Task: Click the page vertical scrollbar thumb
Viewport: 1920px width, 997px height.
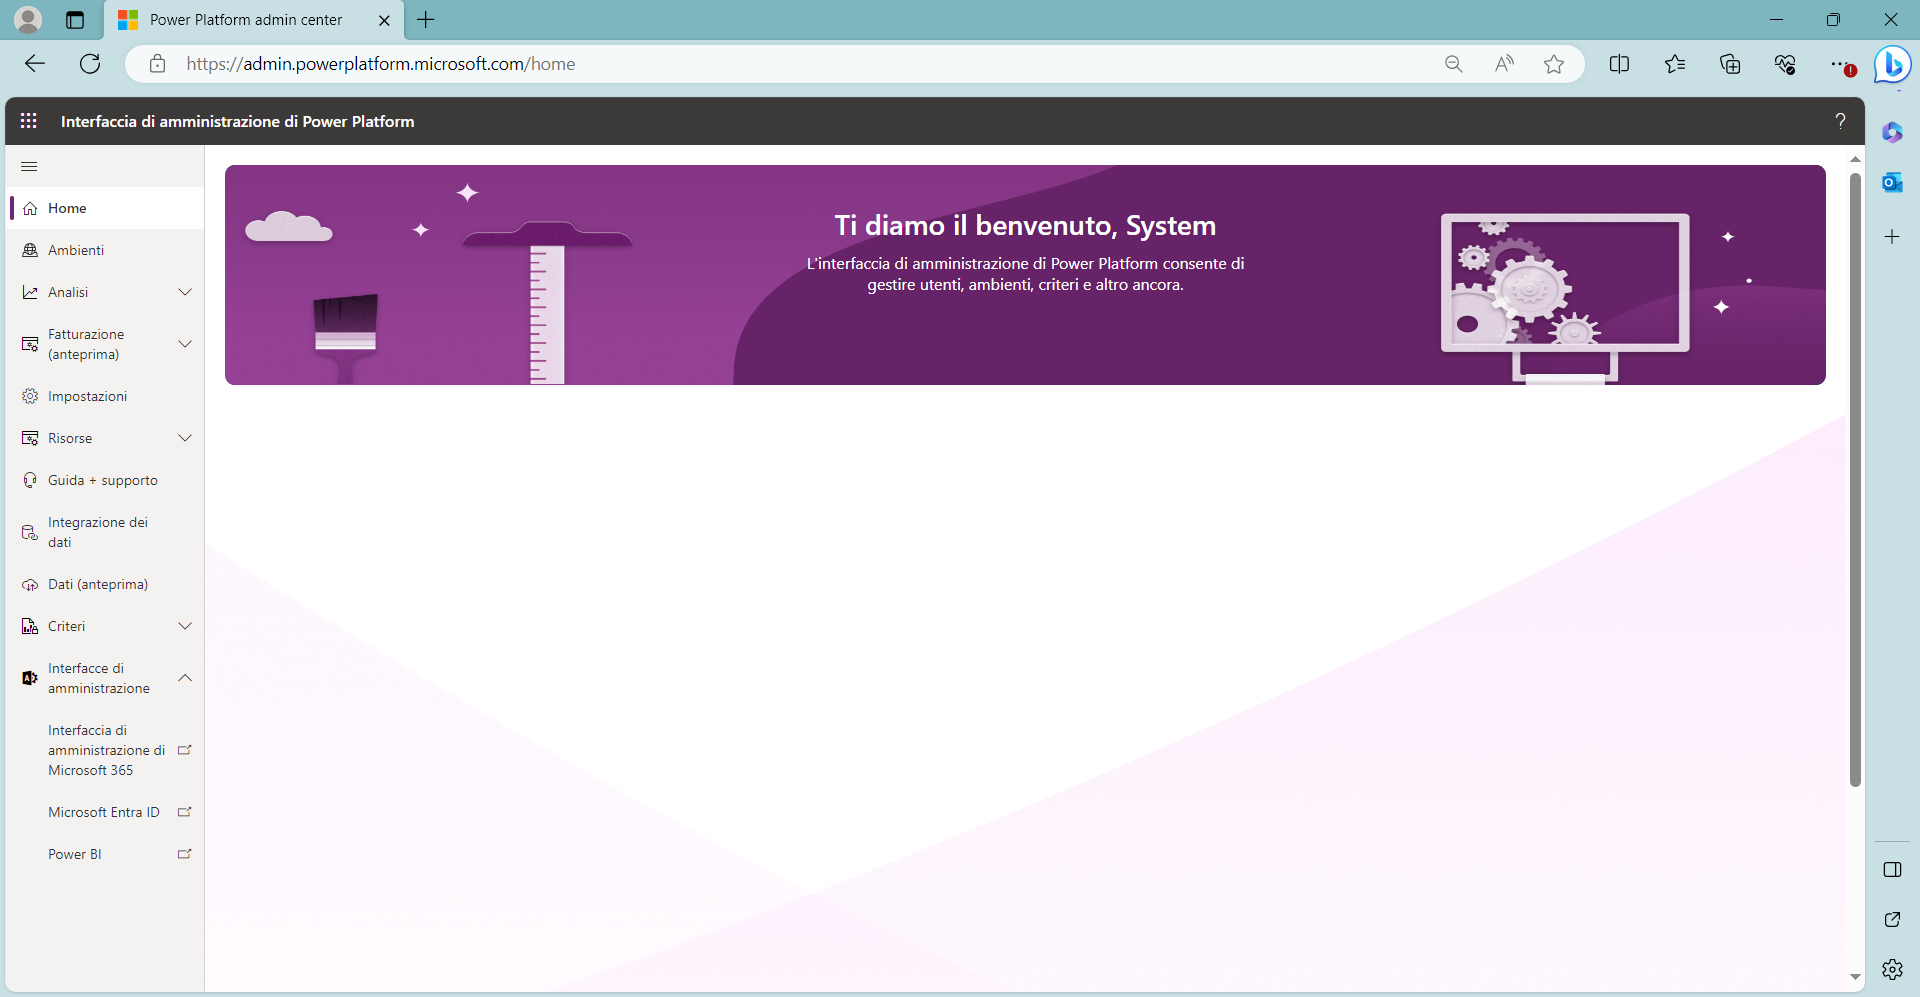Action: click(x=1855, y=480)
